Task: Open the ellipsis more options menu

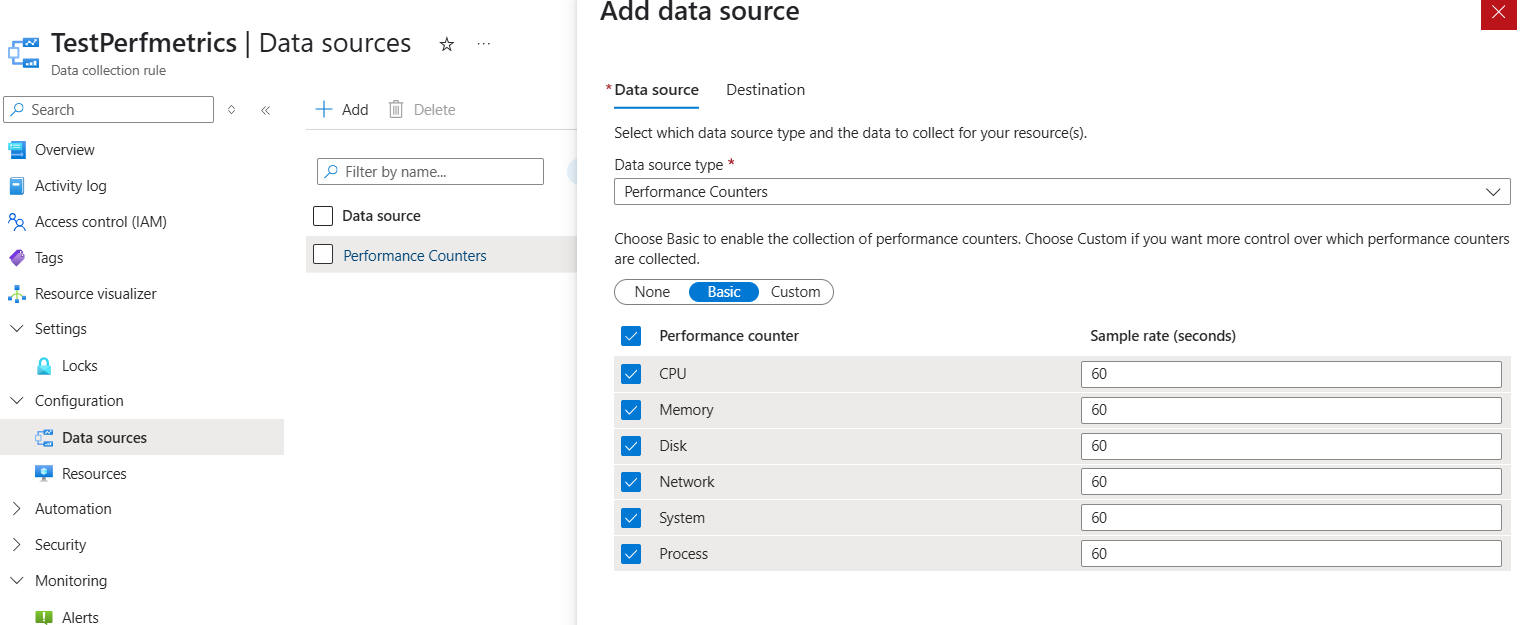Action: click(484, 44)
